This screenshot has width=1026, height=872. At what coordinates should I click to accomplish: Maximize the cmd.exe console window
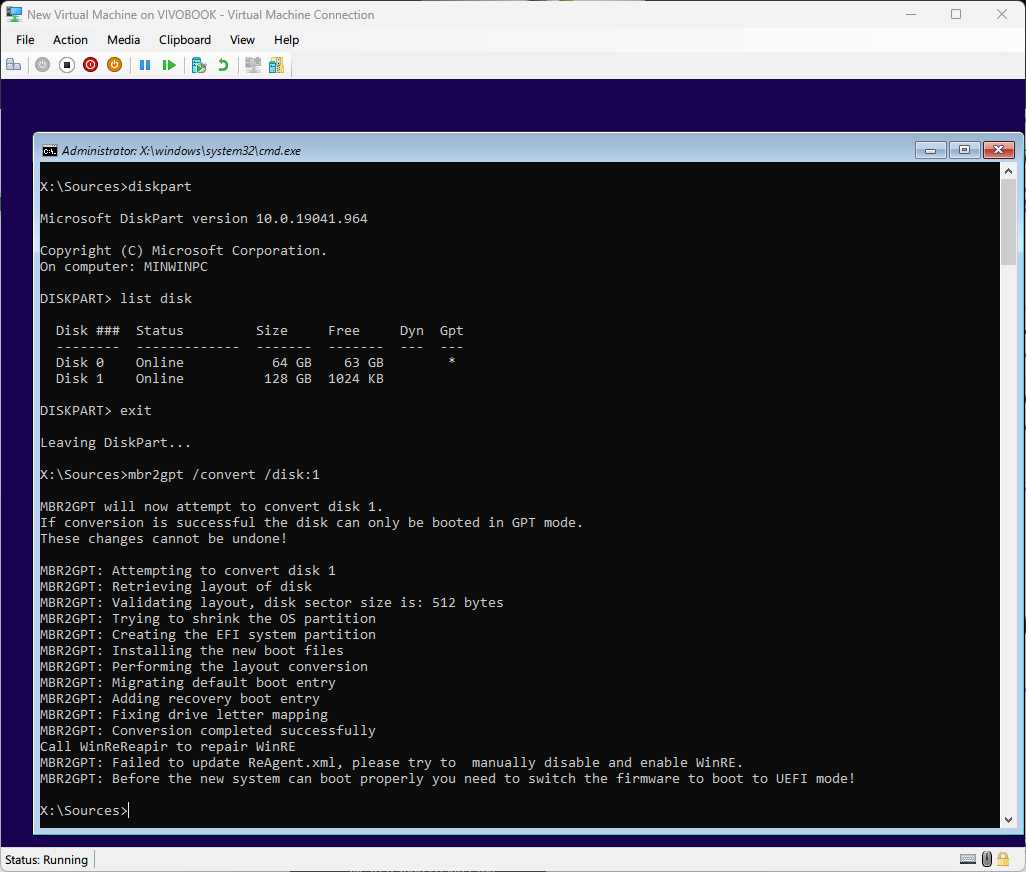(964, 150)
